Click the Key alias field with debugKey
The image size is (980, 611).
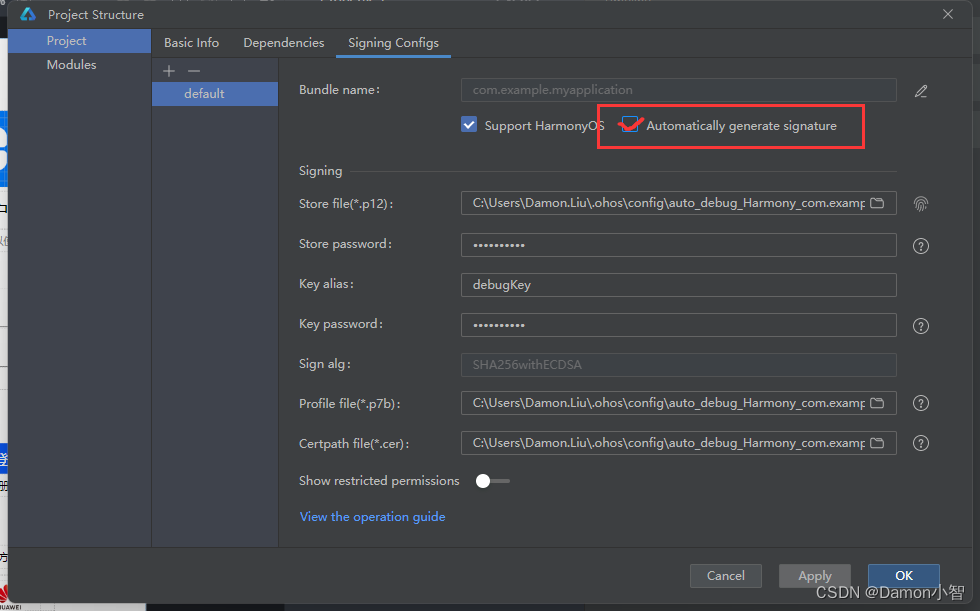(679, 285)
